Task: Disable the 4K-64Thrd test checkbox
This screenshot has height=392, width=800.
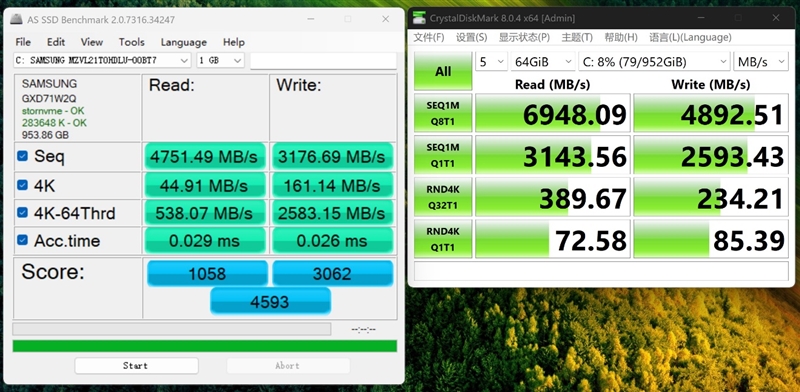Action: click(x=22, y=212)
